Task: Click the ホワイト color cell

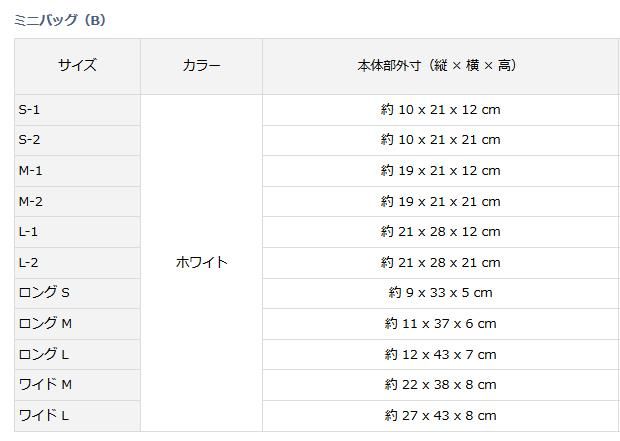Action: coord(201,262)
